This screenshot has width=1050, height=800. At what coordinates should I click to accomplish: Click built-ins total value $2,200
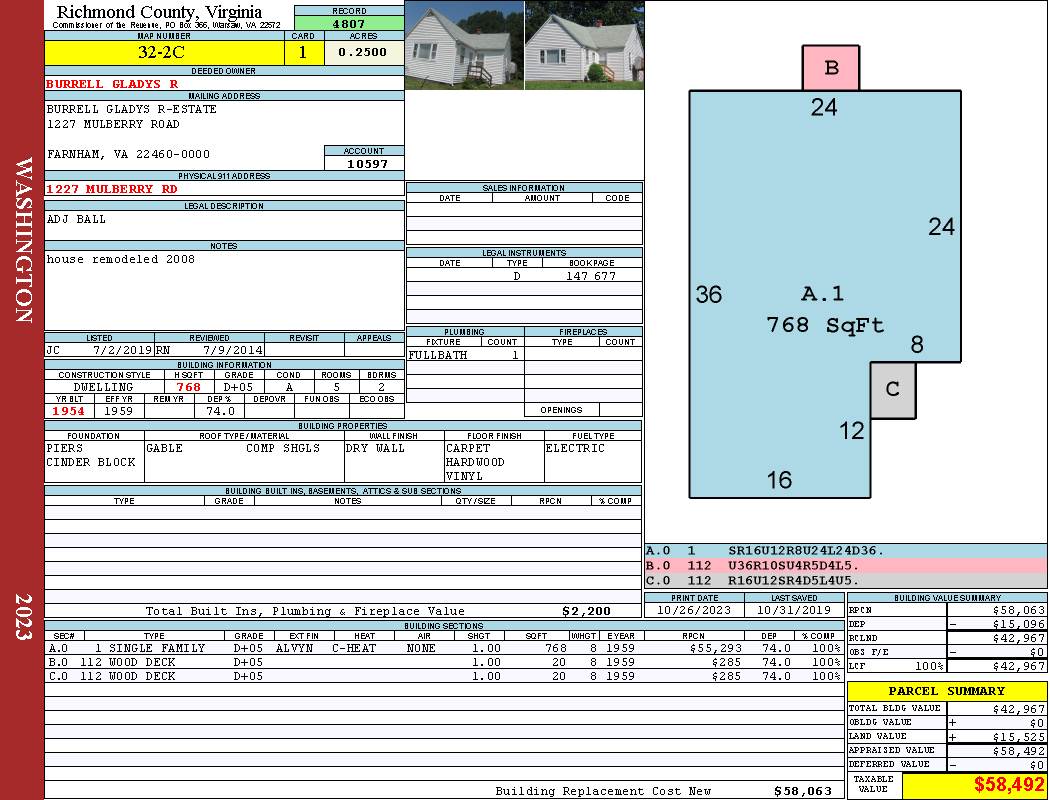587,611
